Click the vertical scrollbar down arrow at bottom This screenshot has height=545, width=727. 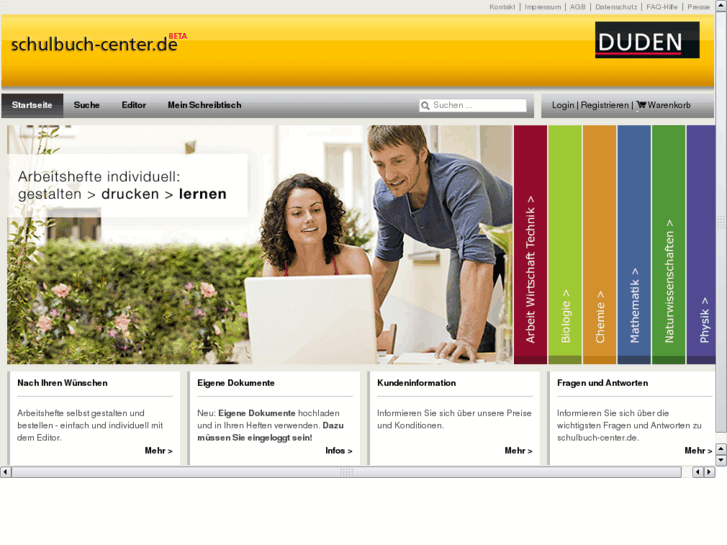(x=721, y=460)
